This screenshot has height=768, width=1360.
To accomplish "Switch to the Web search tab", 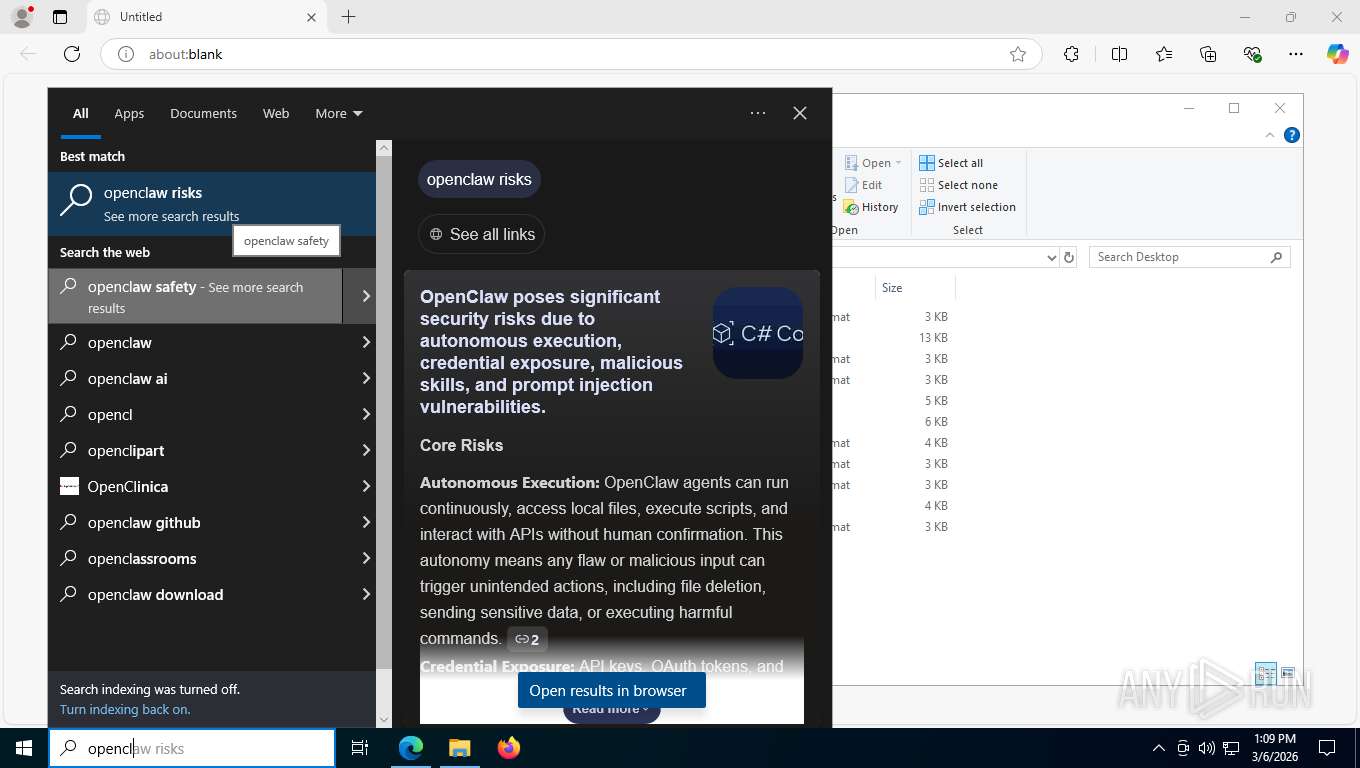I will pos(276,113).
